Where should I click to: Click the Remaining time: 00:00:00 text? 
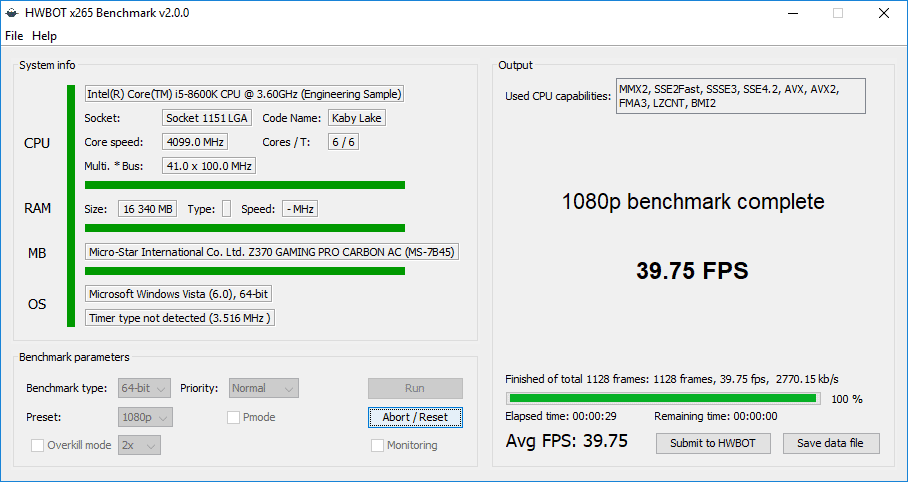click(x=716, y=416)
